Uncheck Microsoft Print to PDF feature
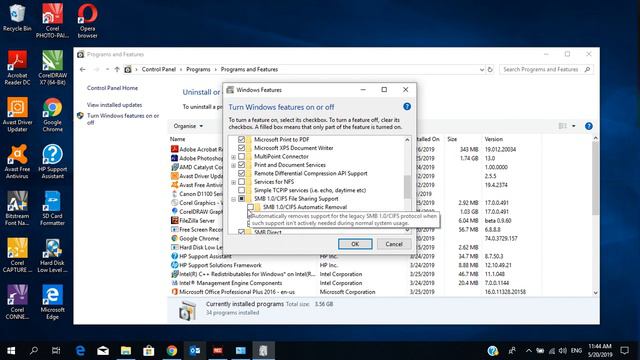This screenshot has height=360, width=640. [241, 140]
